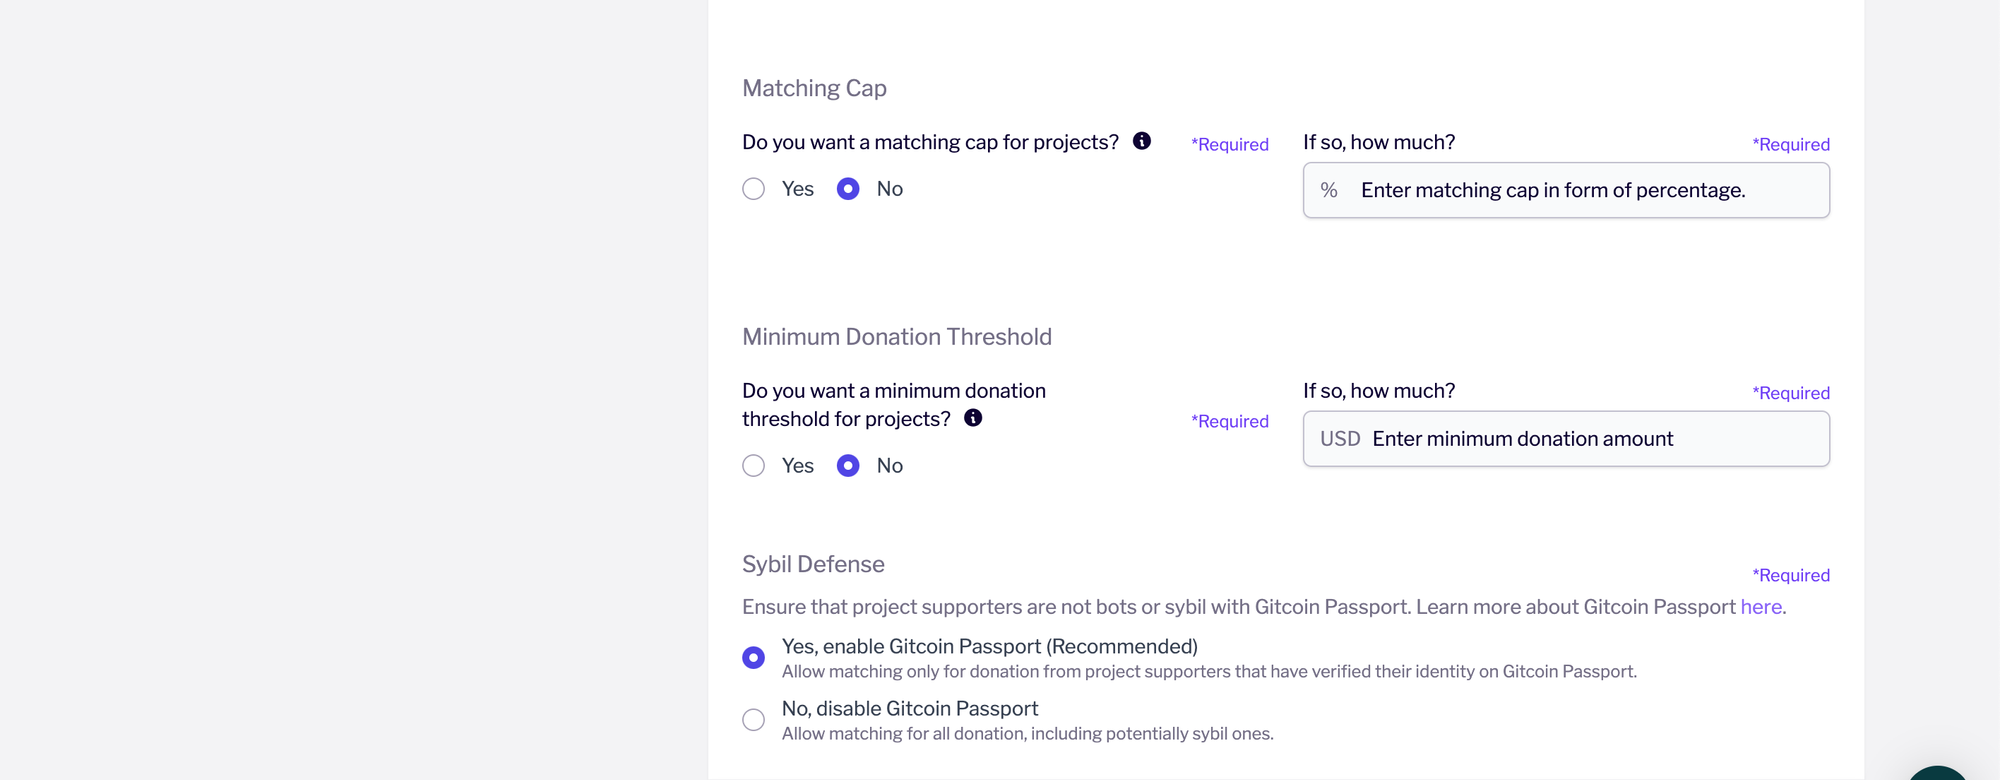2000x780 pixels.
Task: Open the info tooltip for the minimum donation threshold
Action: (x=972, y=418)
